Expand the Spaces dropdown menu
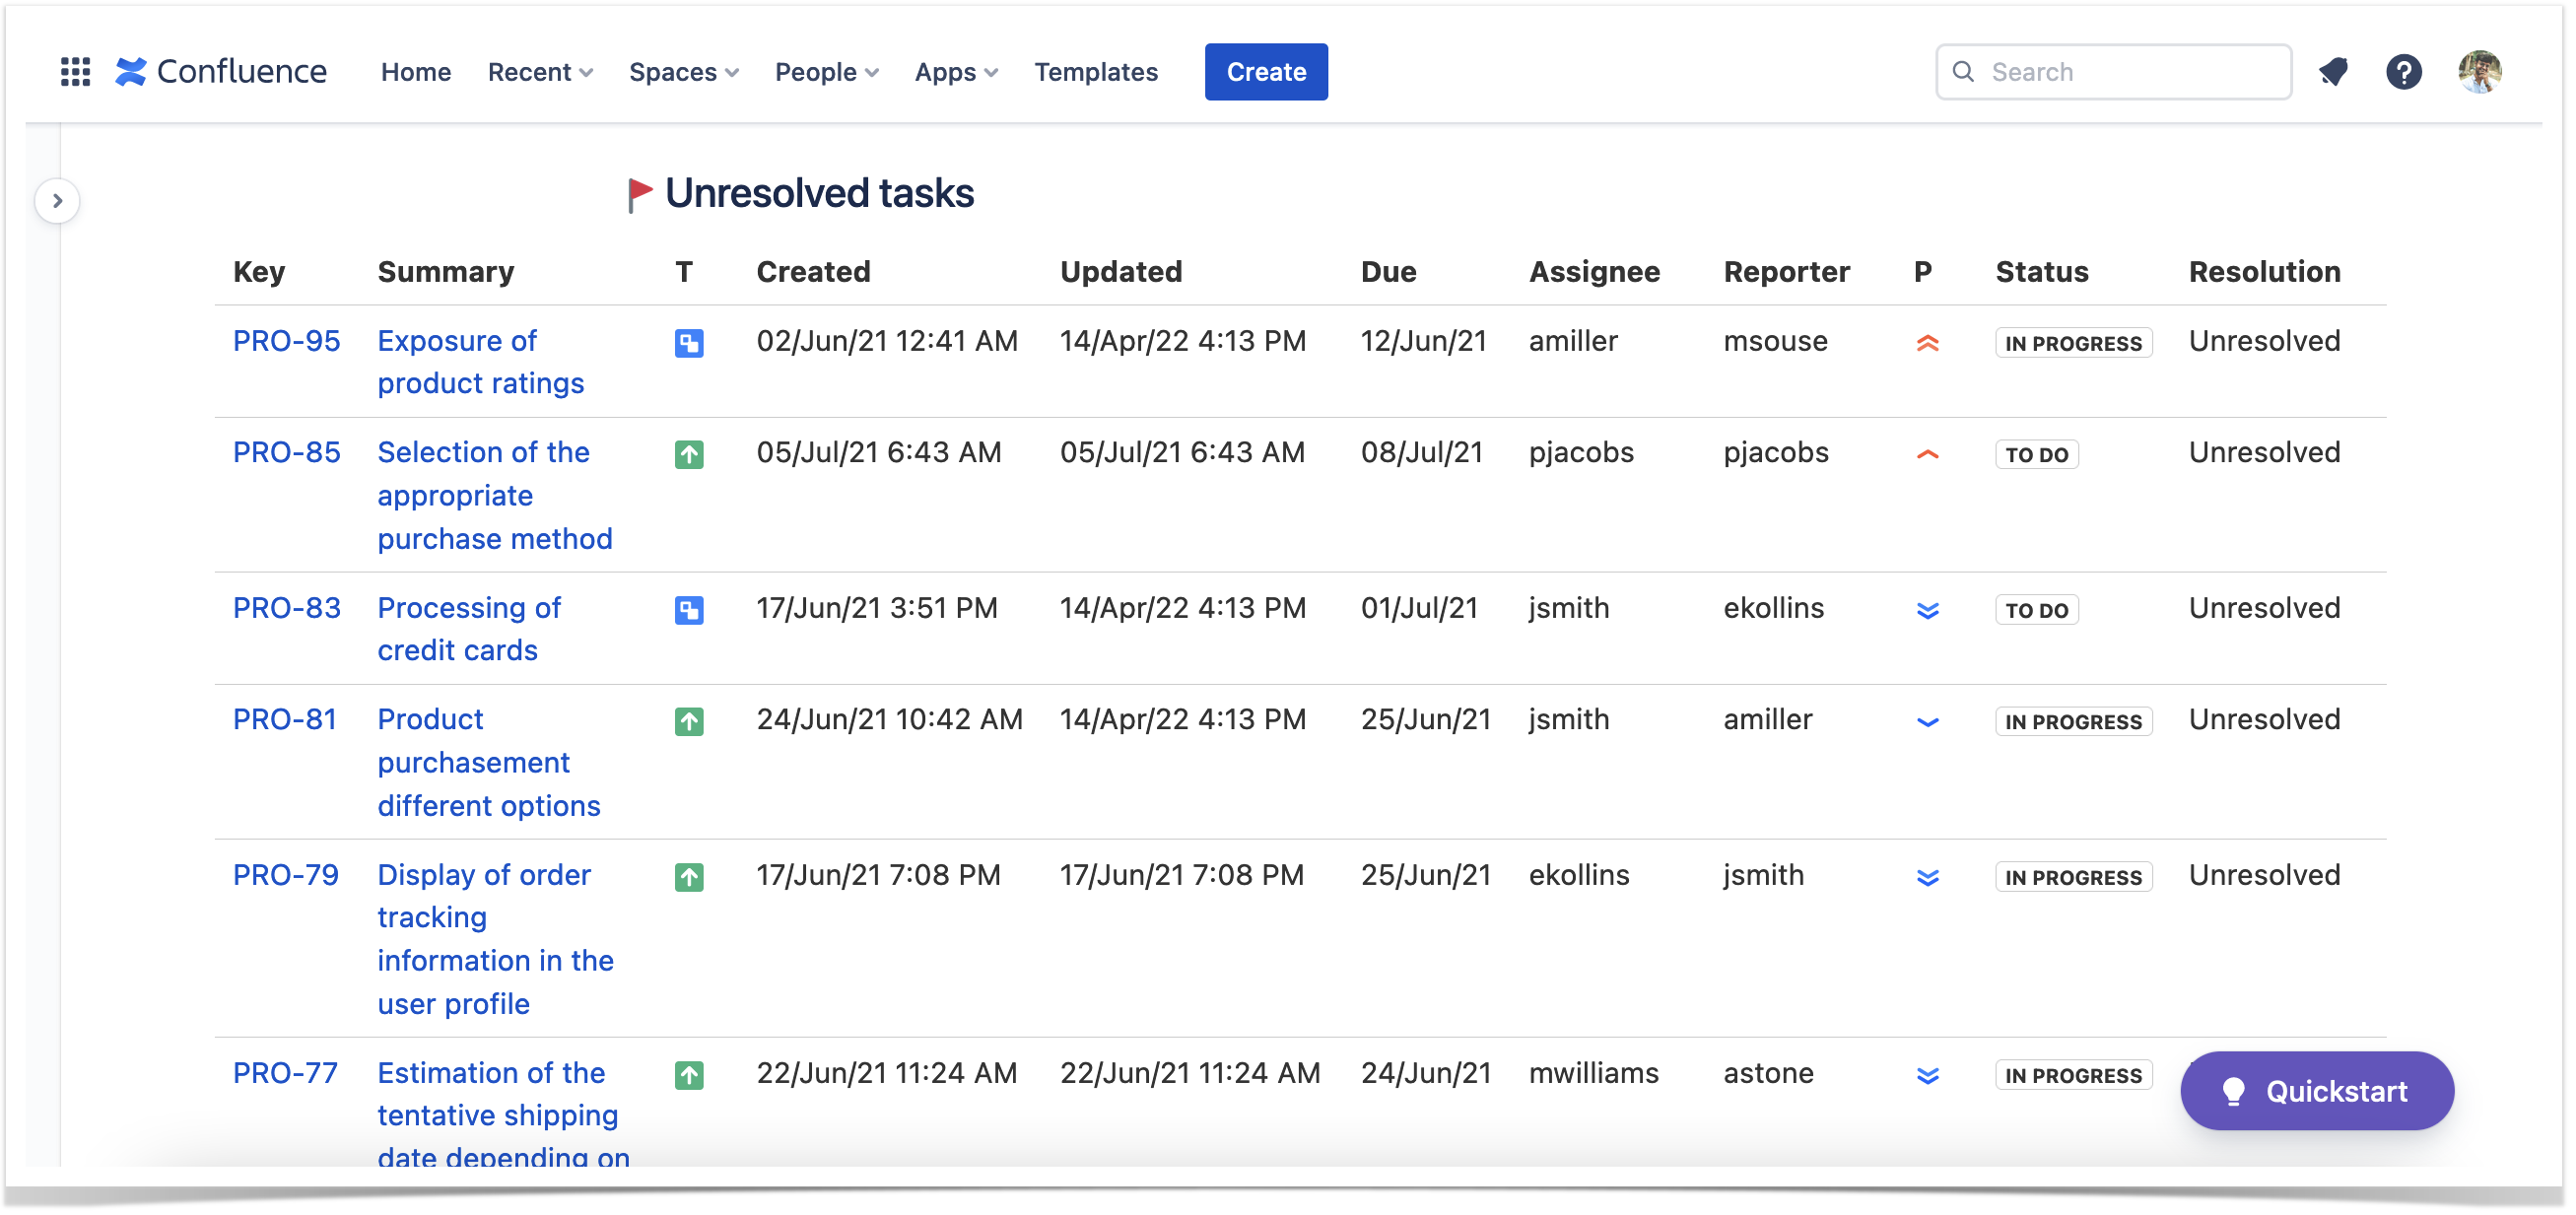2576x1215 pixels. tap(684, 72)
